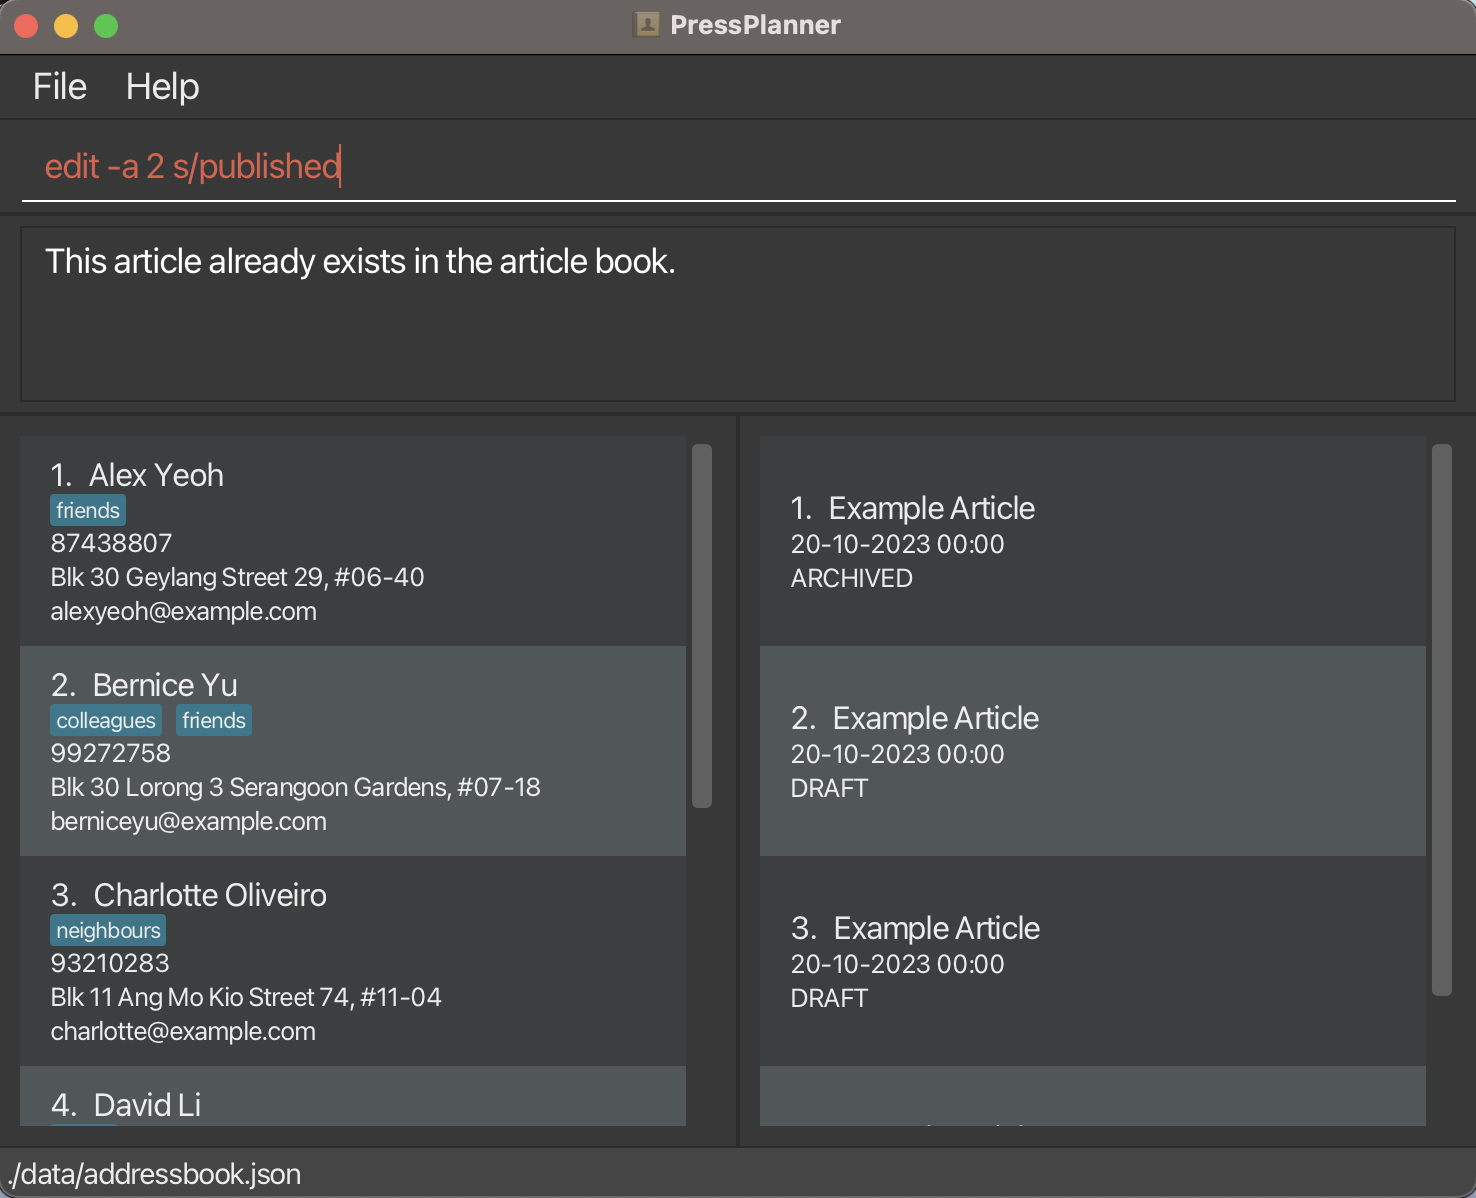Click the date of article 2

[897, 754]
